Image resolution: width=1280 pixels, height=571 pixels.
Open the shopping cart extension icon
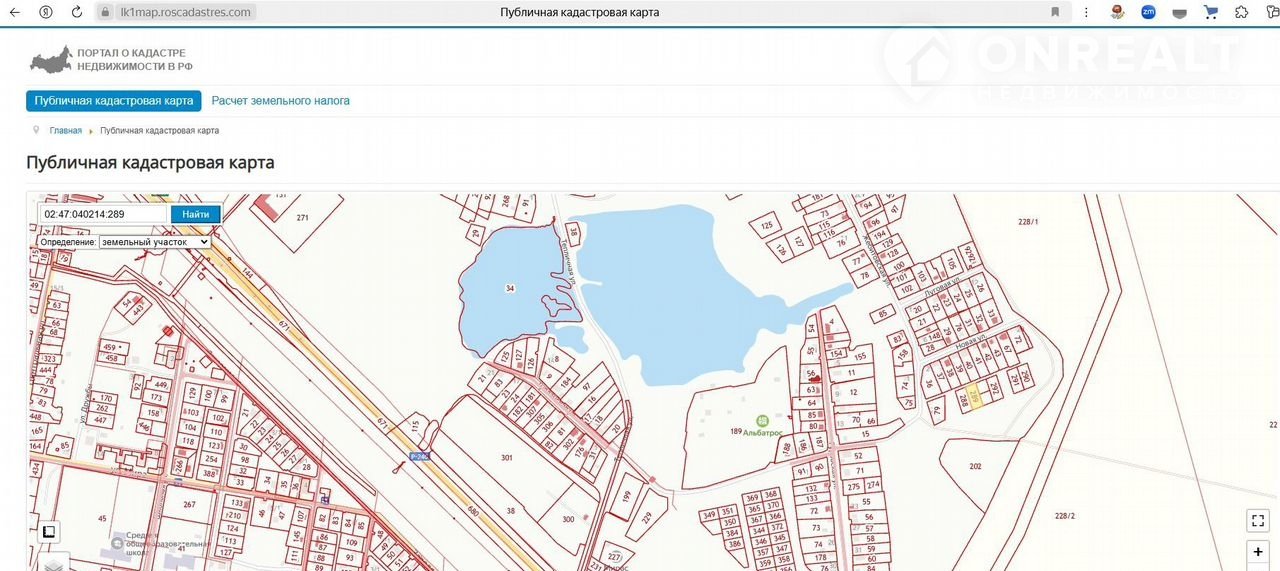tap(1211, 12)
